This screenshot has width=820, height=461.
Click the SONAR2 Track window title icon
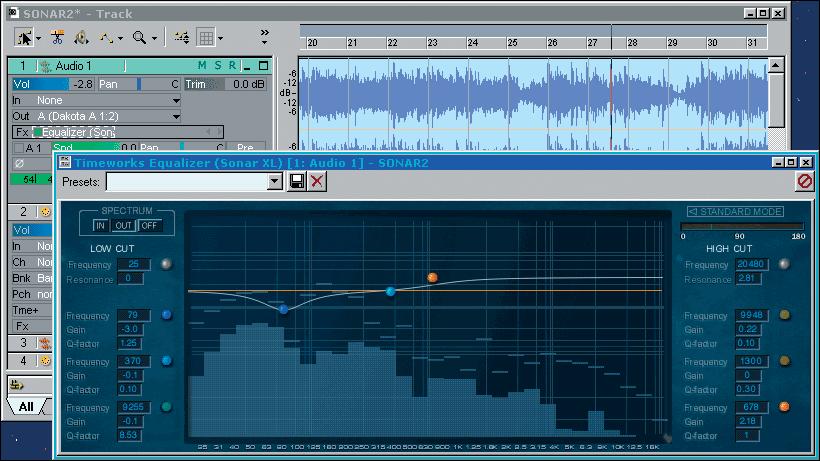click(x=14, y=13)
